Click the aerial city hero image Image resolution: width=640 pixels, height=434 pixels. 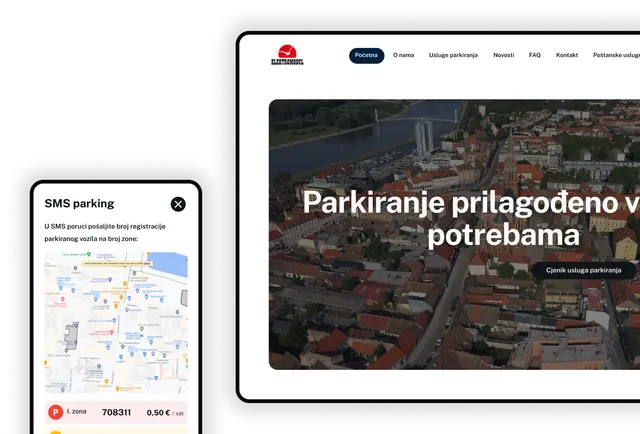454,235
